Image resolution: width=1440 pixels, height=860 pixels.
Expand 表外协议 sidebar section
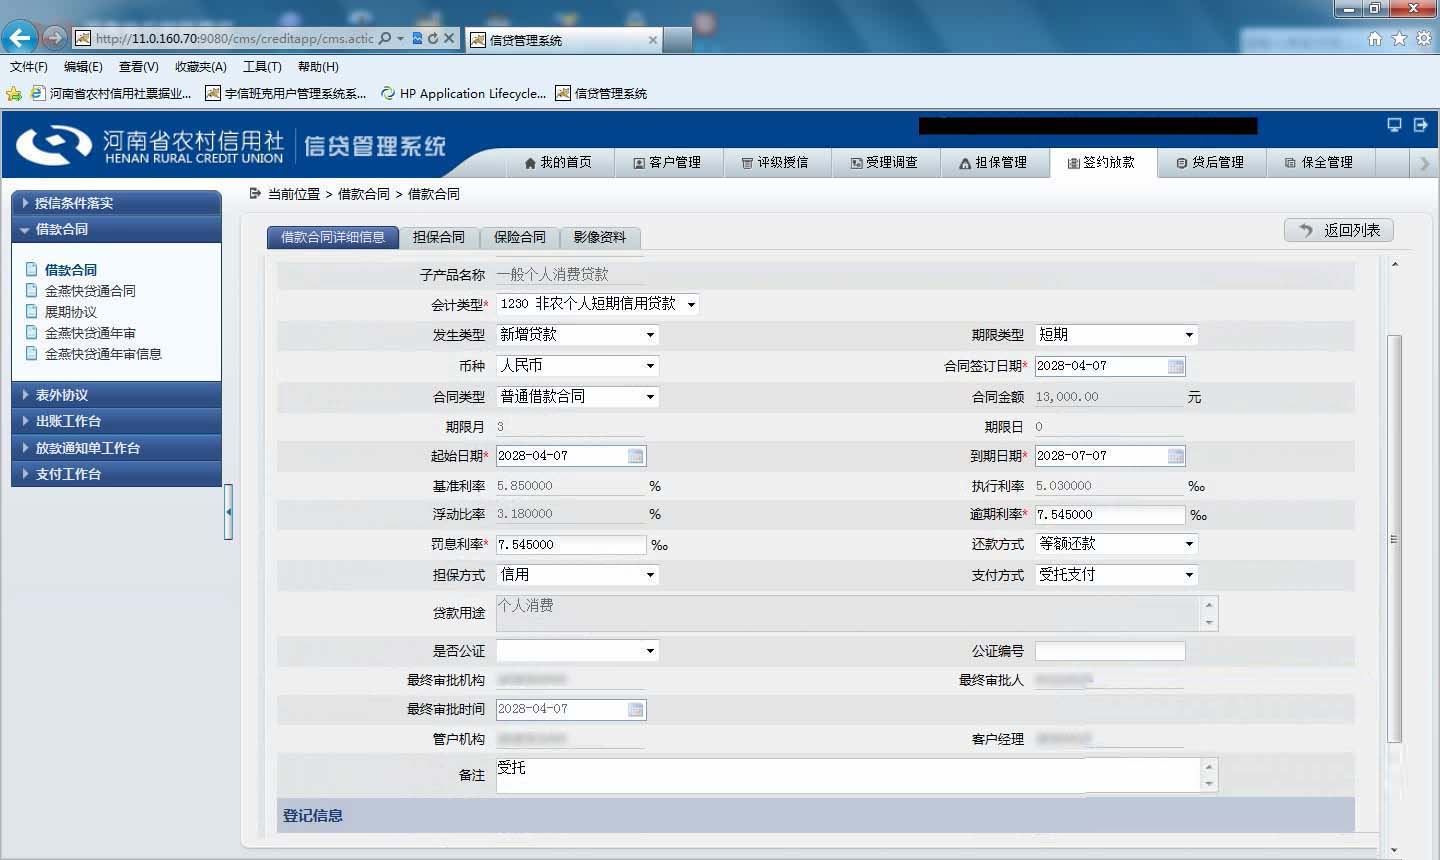coord(116,395)
